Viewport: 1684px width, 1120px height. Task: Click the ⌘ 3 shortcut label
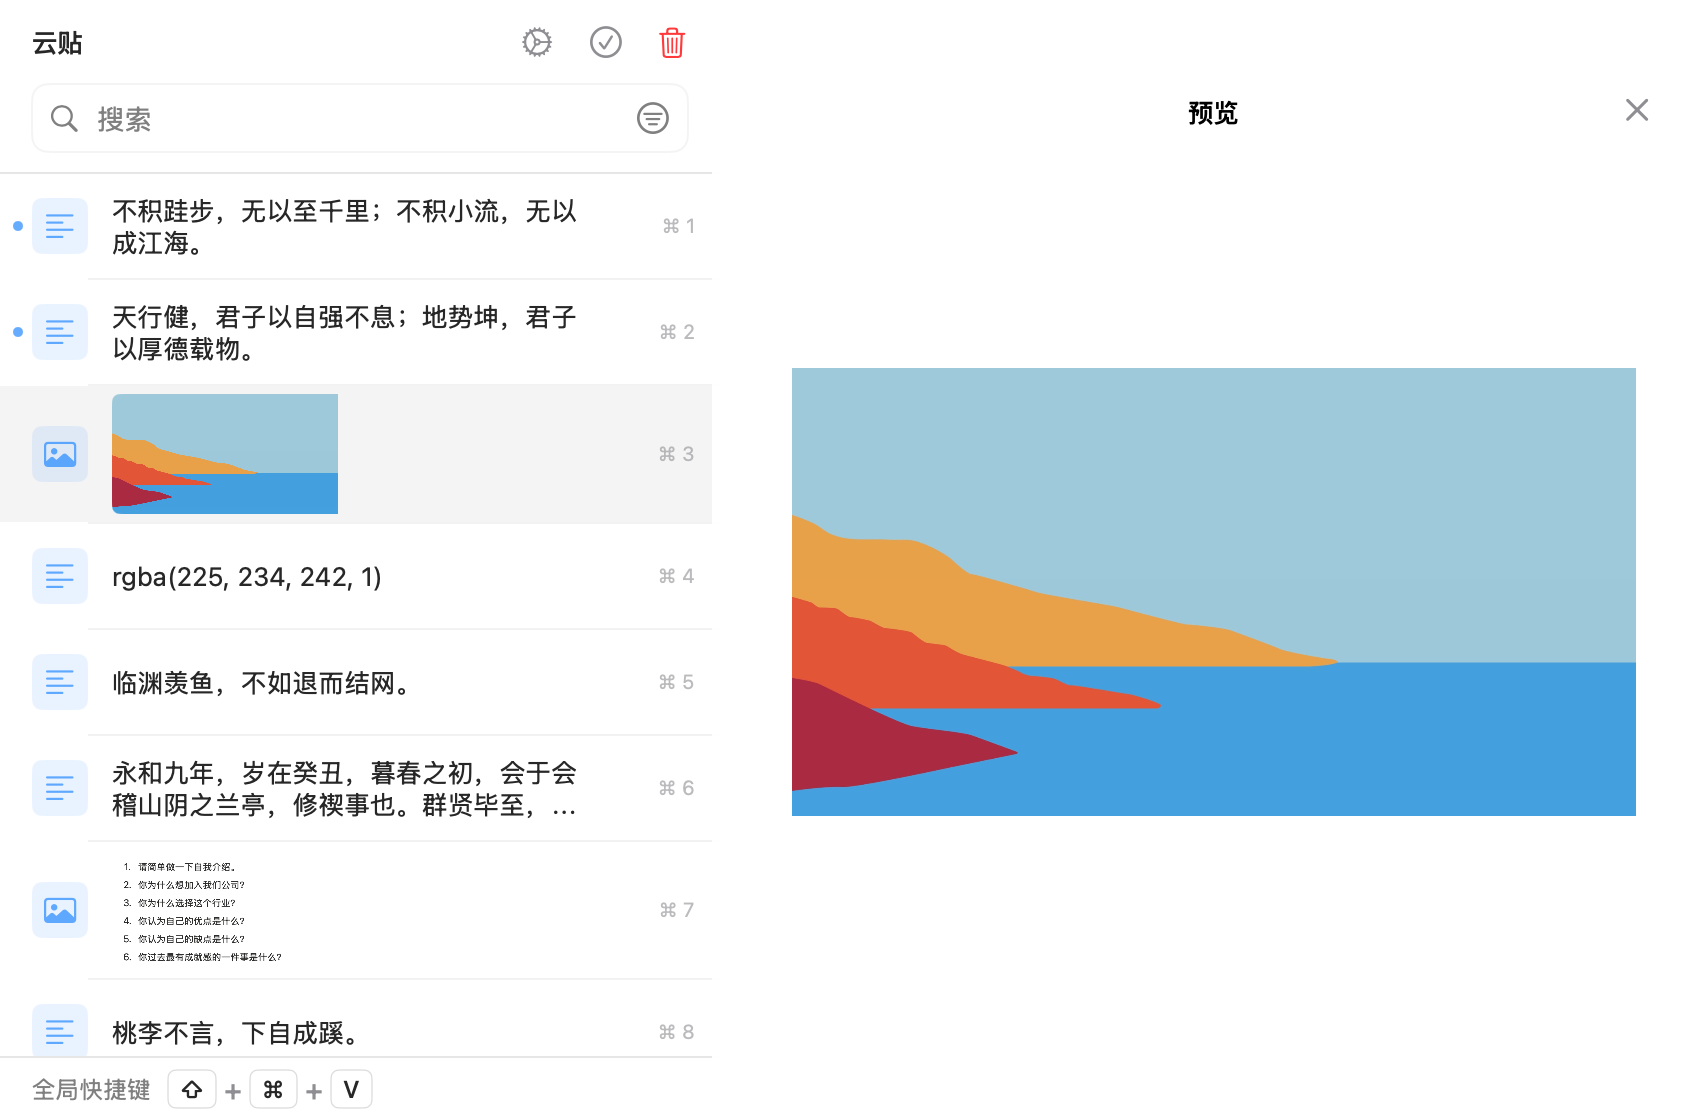click(x=677, y=454)
